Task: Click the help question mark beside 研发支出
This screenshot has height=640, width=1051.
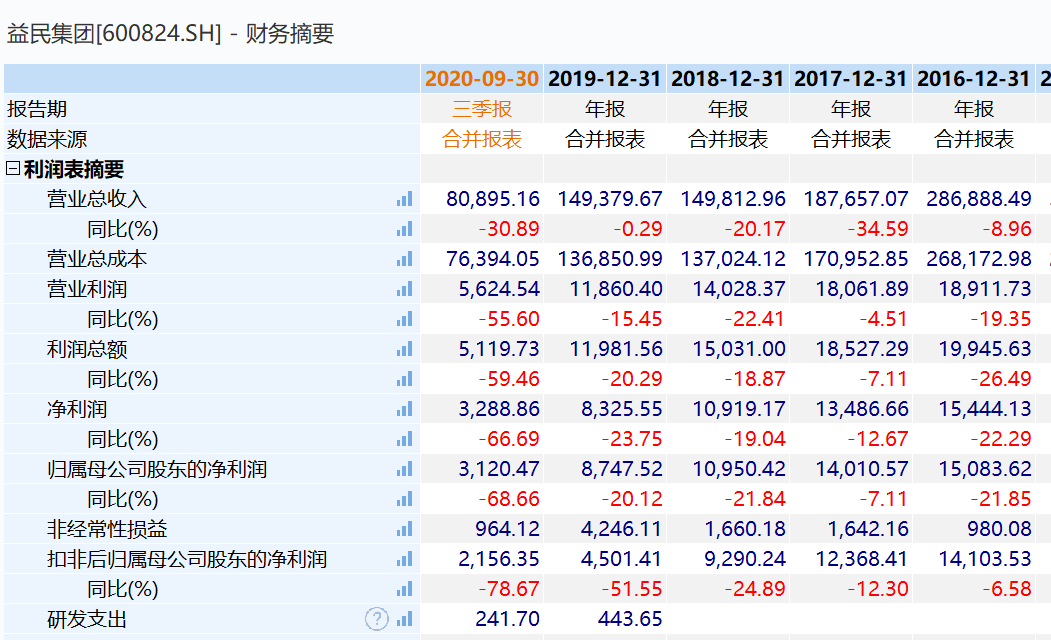Action: 376,619
